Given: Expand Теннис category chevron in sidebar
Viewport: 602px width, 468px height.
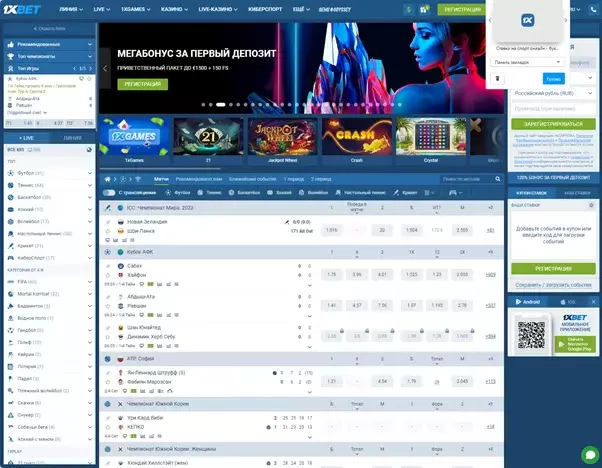Looking at the screenshot, I should coord(89,185).
